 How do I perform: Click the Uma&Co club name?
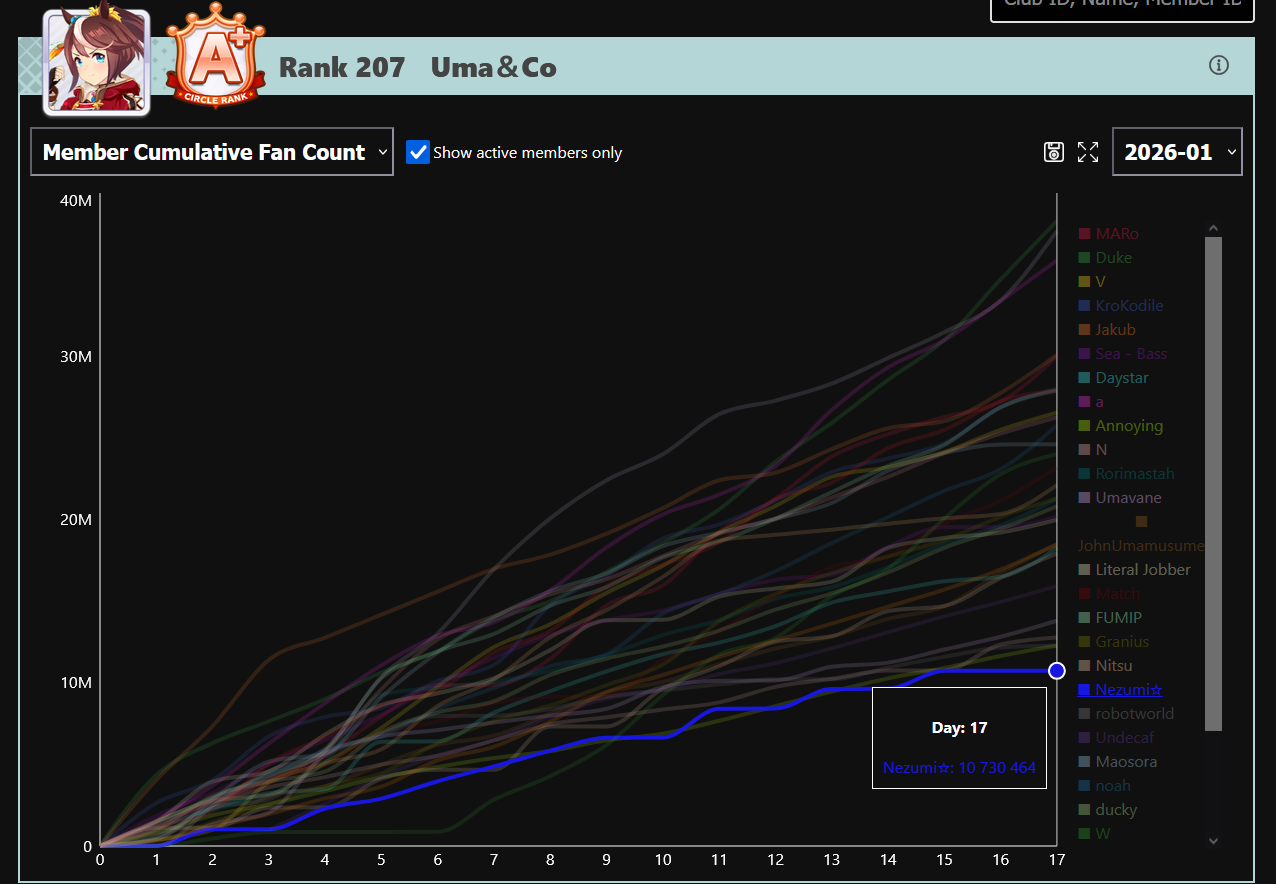(494, 67)
